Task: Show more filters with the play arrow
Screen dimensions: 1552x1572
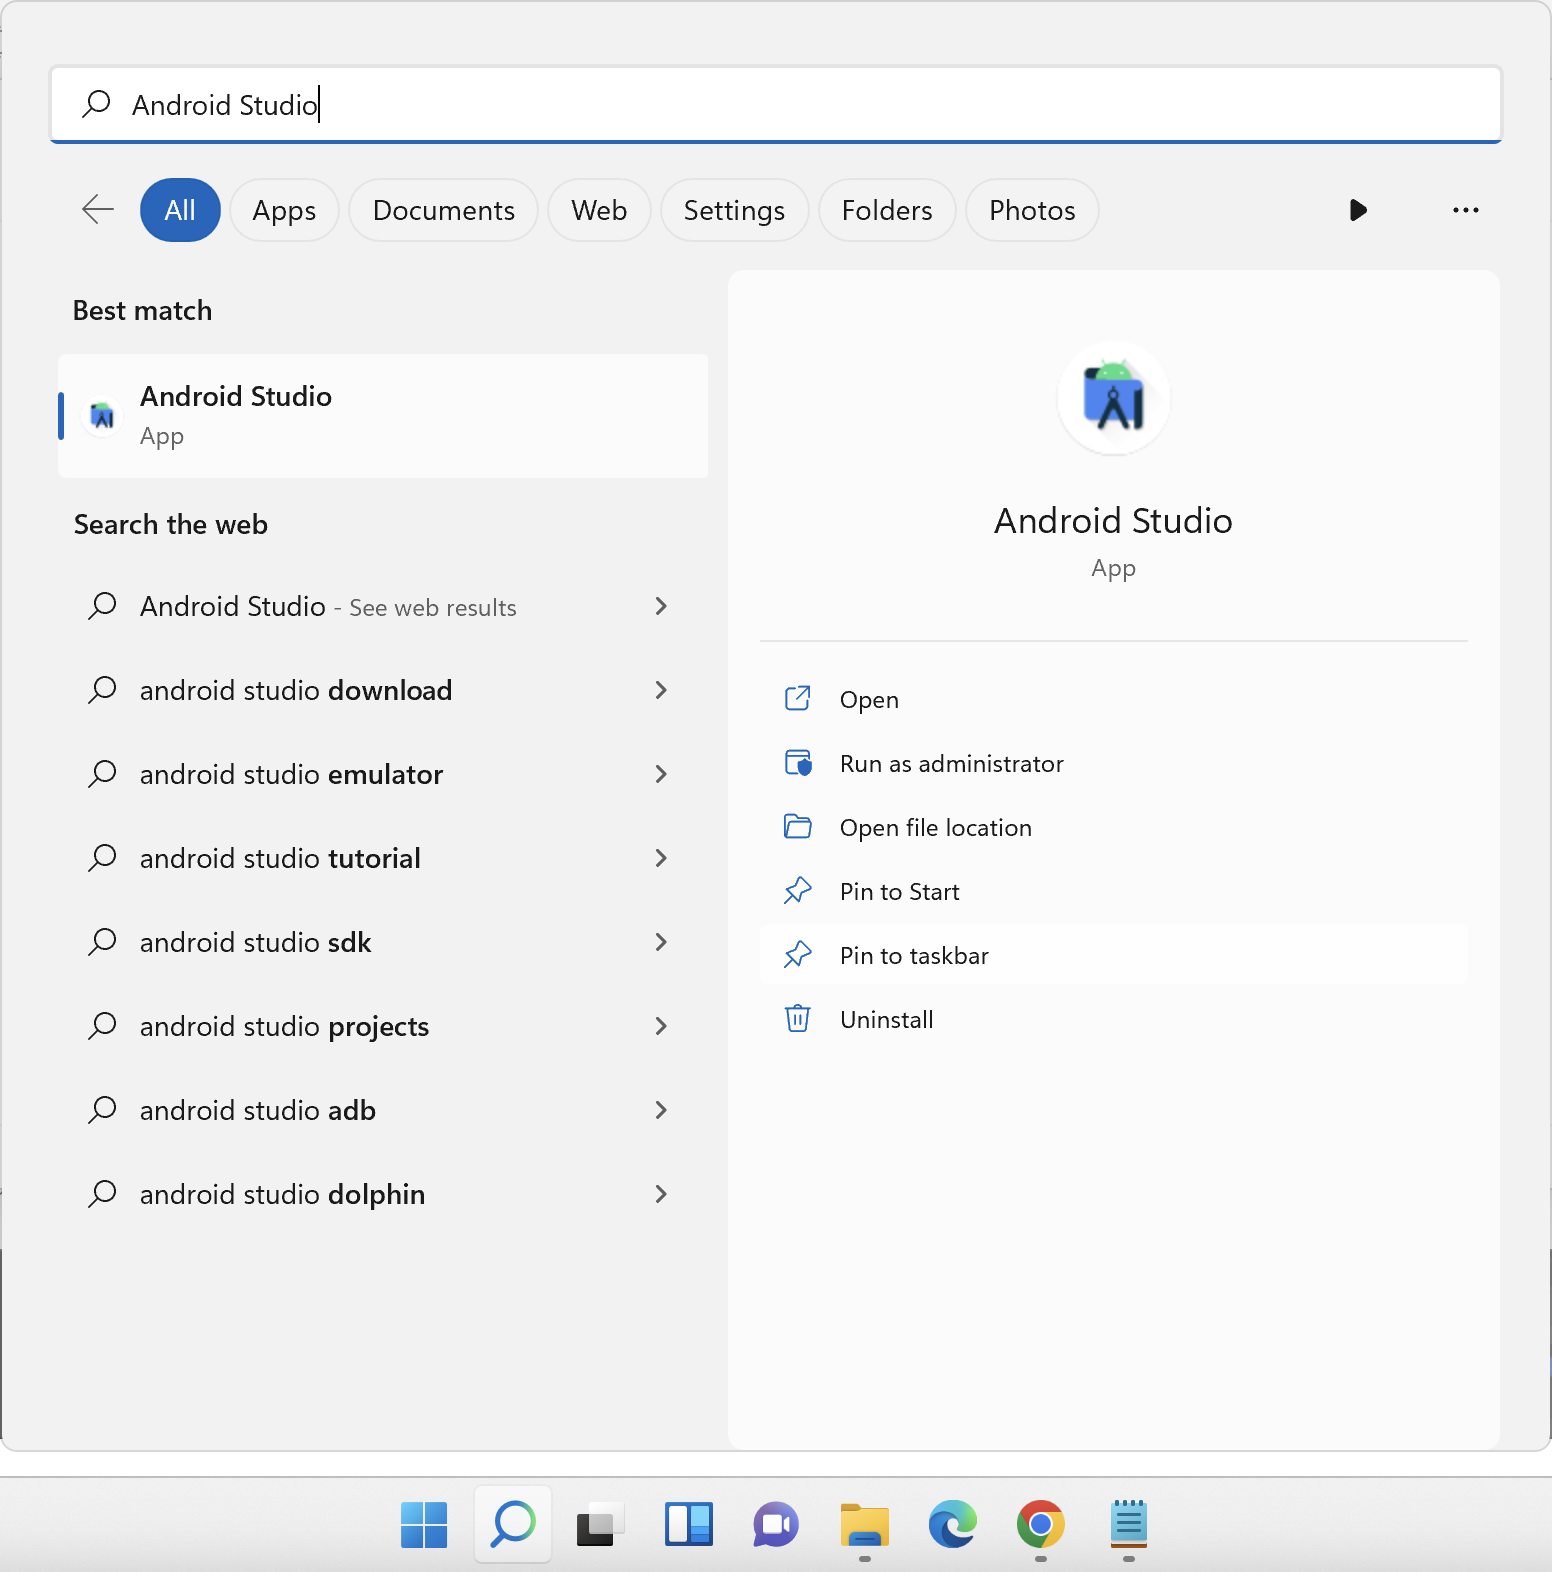Action: click(1358, 210)
